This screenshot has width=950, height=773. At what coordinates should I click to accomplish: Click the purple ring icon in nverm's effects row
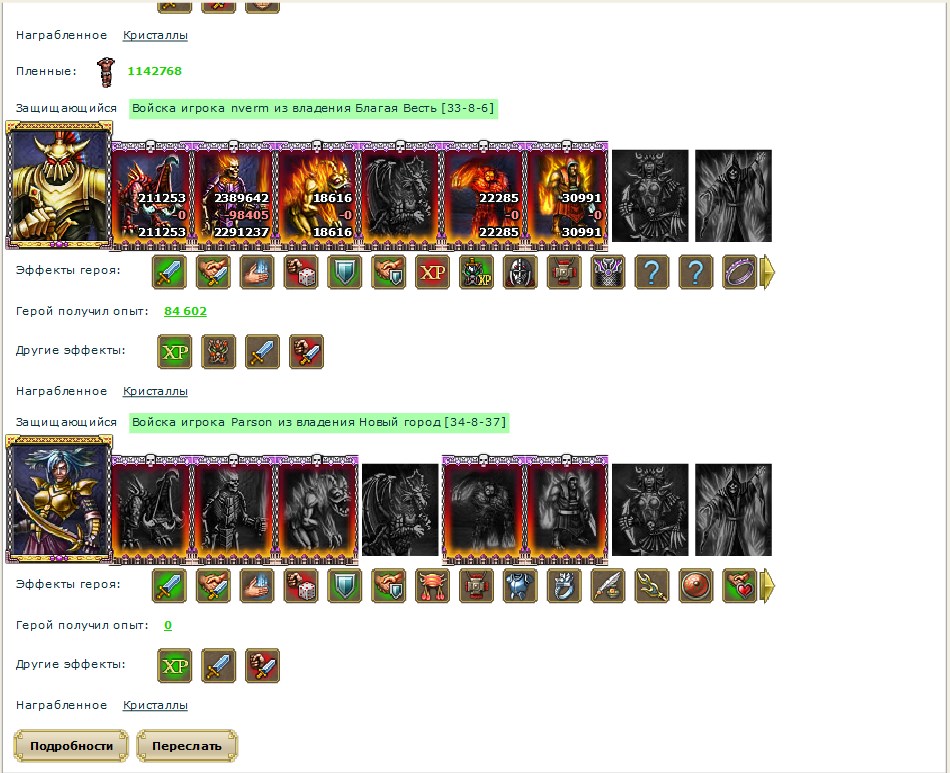tap(740, 272)
